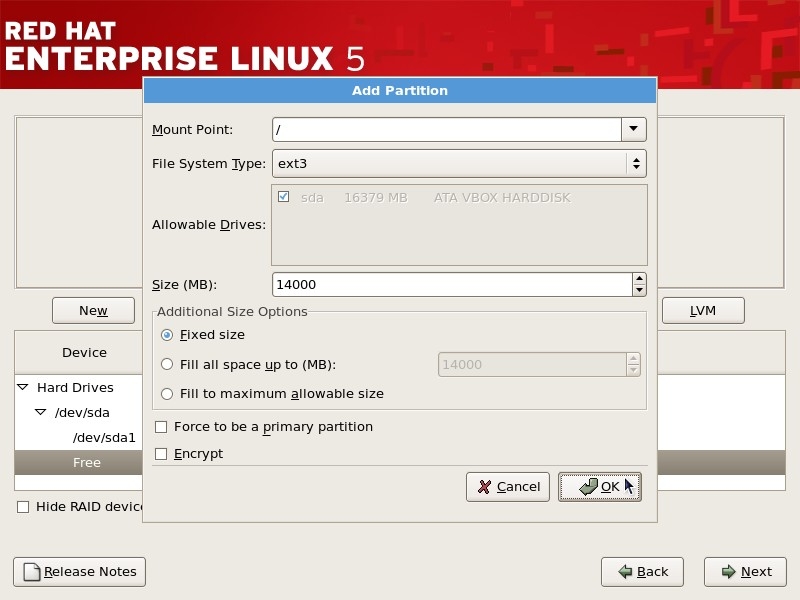The height and width of the screenshot is (600, 800).
Task: Select Fill to maximum allowable size
Action: pyautogui.click(x=167, y=394)
